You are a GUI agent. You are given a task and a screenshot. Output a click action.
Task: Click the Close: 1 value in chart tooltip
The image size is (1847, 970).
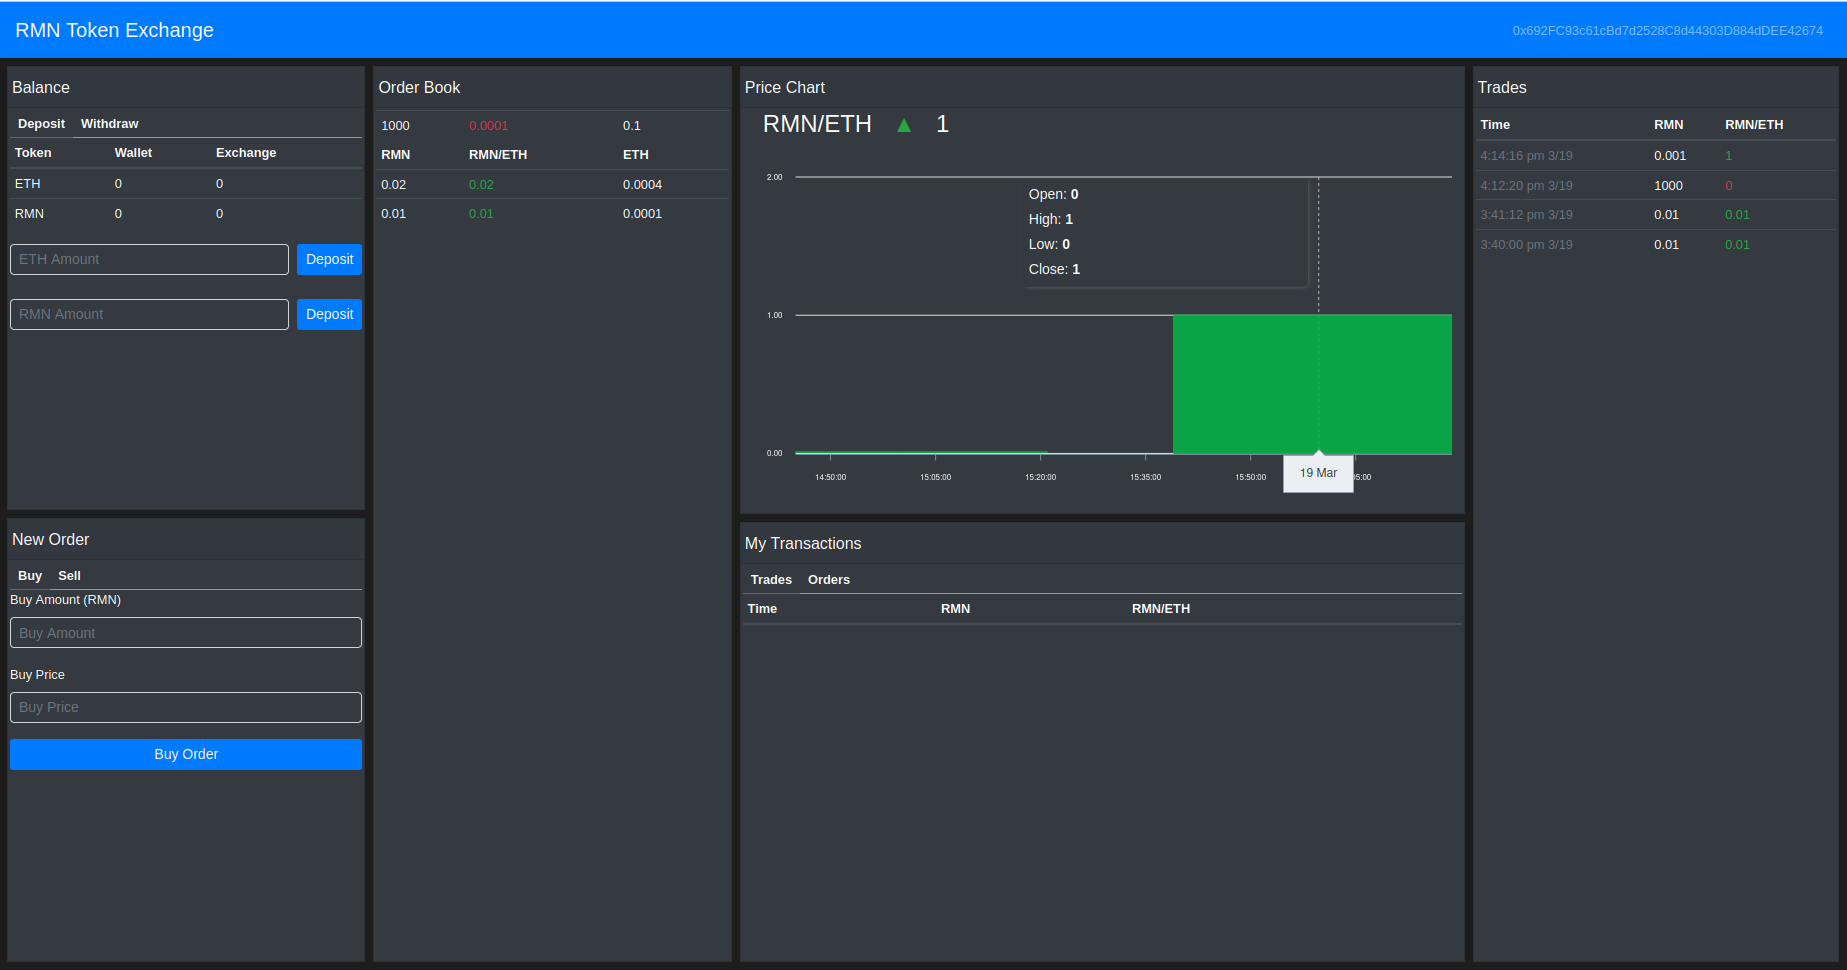pos(1054,269)
